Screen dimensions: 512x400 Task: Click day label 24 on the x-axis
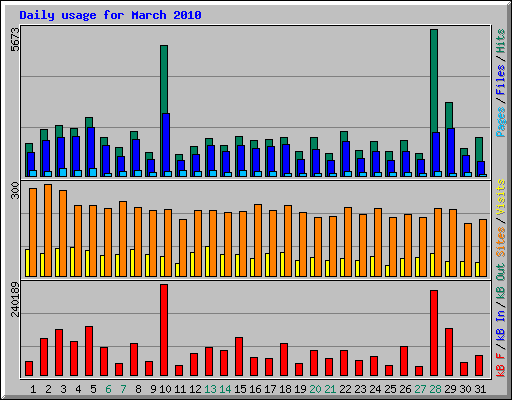pos(375,389)
